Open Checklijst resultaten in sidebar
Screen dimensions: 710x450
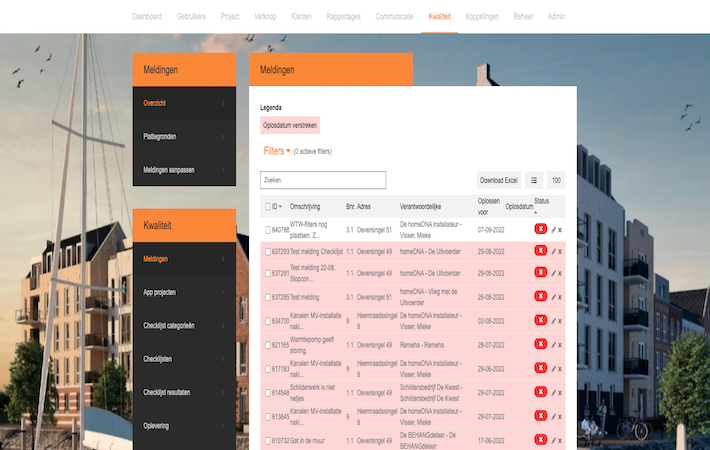click(x=184, y=393)
